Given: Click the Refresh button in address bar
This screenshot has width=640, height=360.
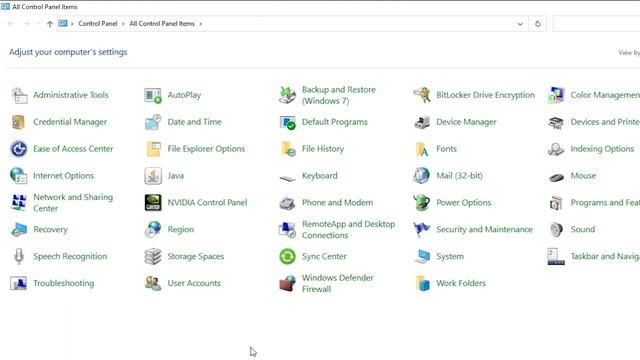Looking at the screenshot, I should pyautogui.click(x=538, y=24).
